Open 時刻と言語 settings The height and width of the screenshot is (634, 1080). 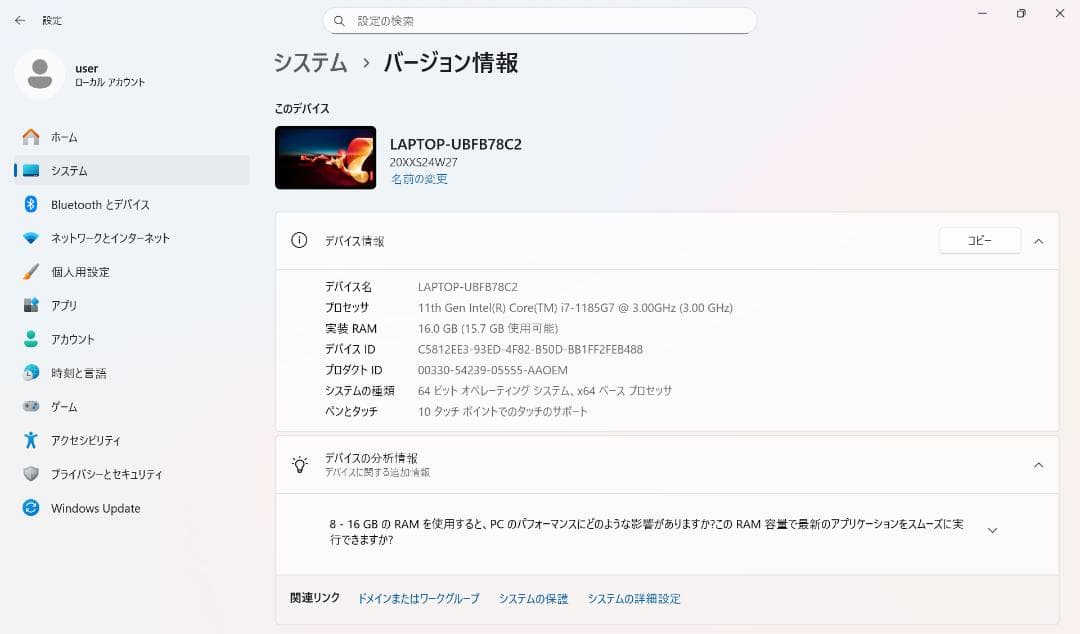point(132,373)
